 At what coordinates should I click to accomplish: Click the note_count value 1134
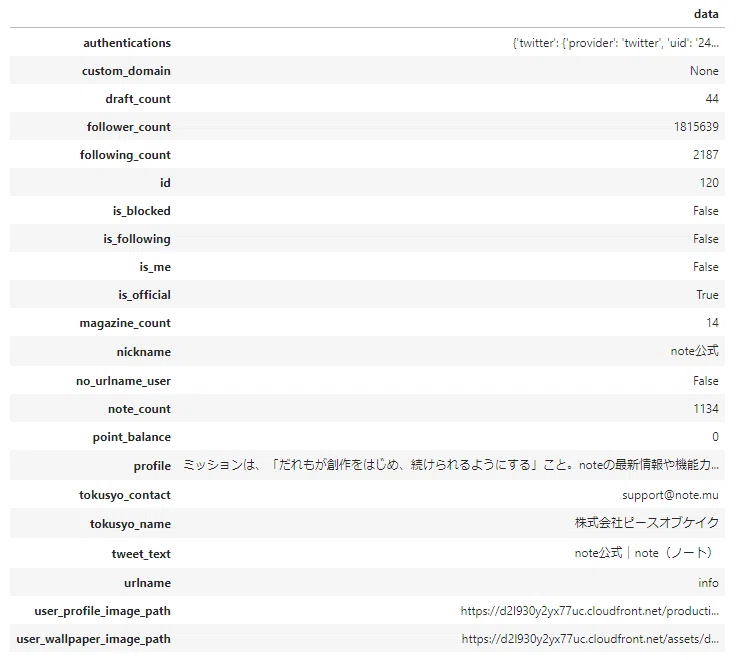706,409
